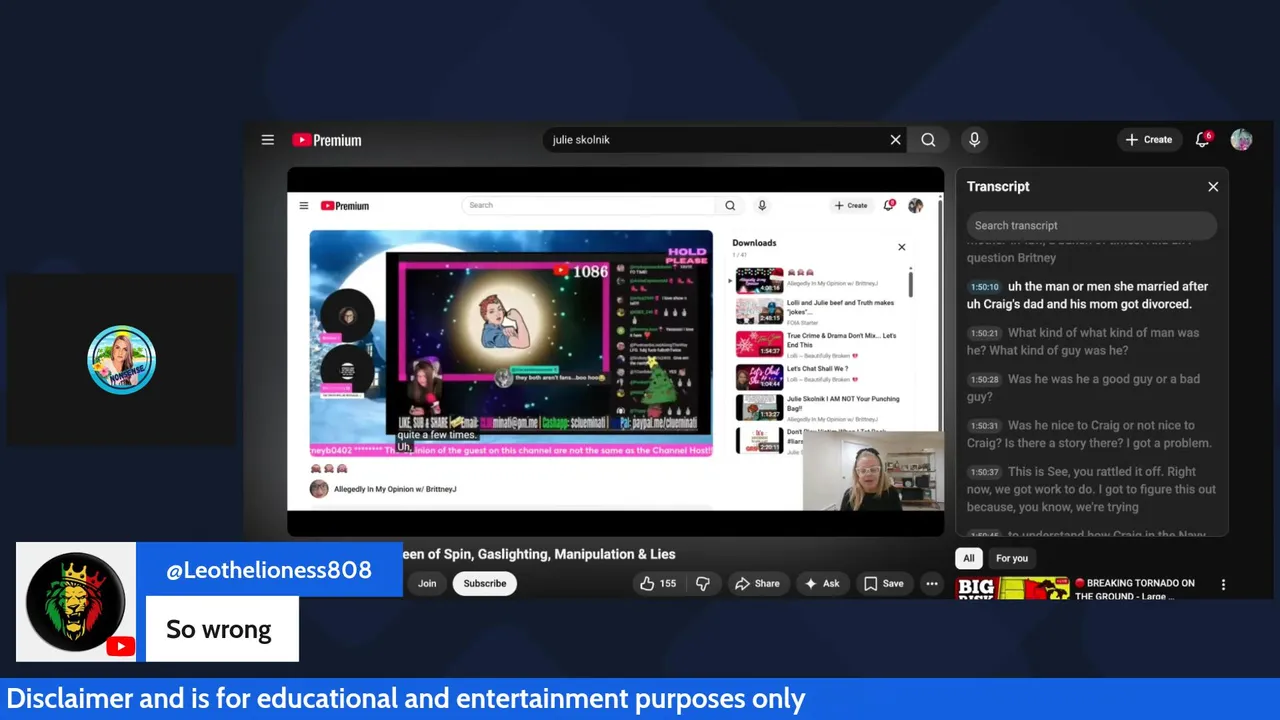Open the Breaking Tornado recommended video thumbnail
Screen dimensions: 1280x720
point(1012,588)
